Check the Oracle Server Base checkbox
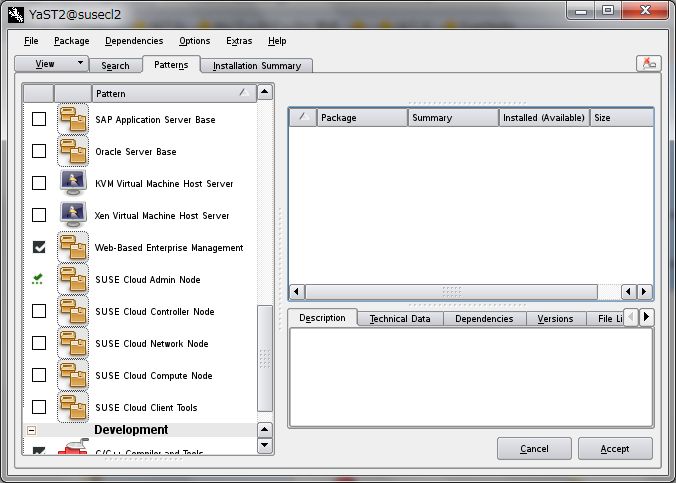 click(39, 151)
